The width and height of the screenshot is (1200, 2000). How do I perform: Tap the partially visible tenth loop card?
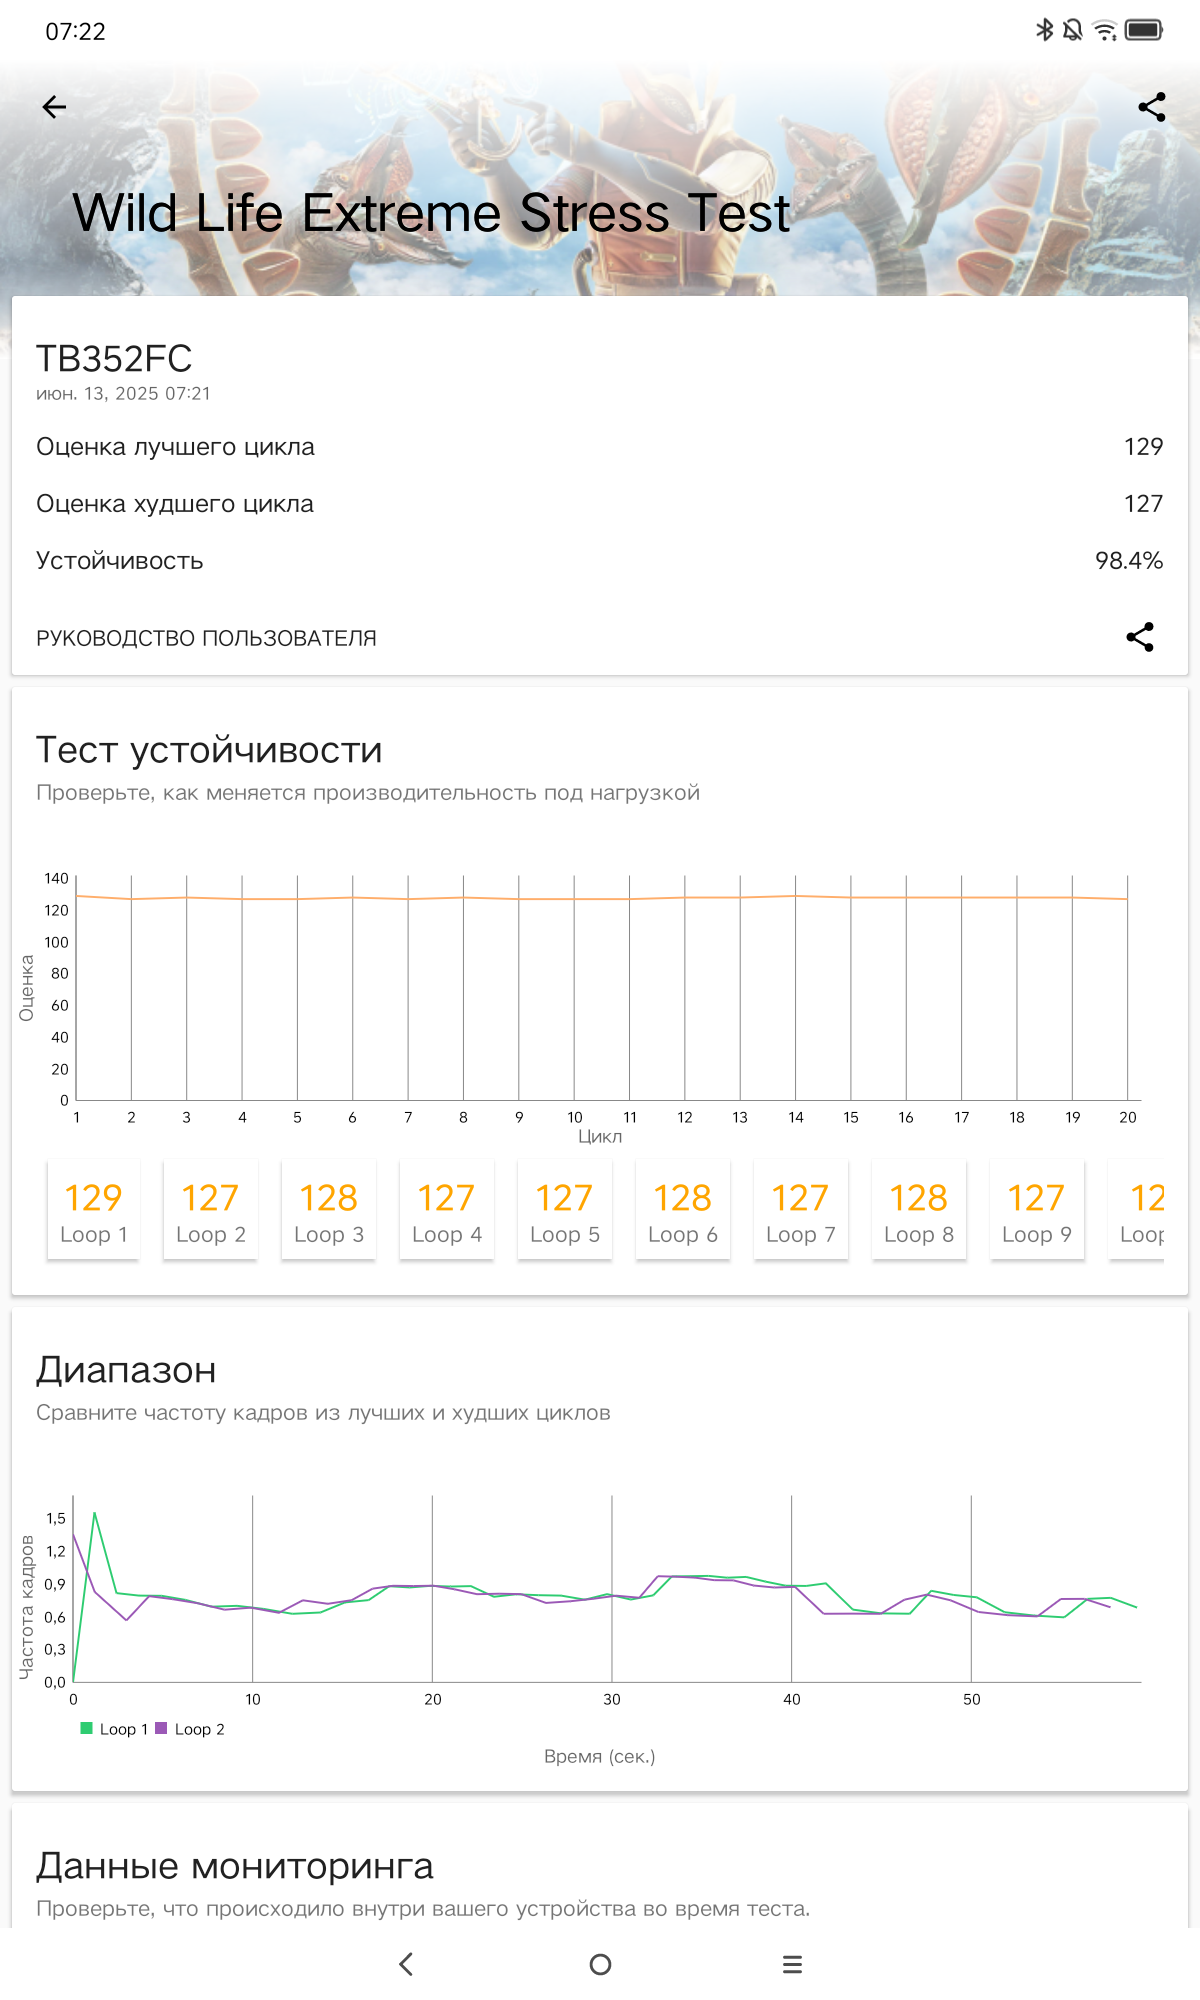pos(1140,1210)
